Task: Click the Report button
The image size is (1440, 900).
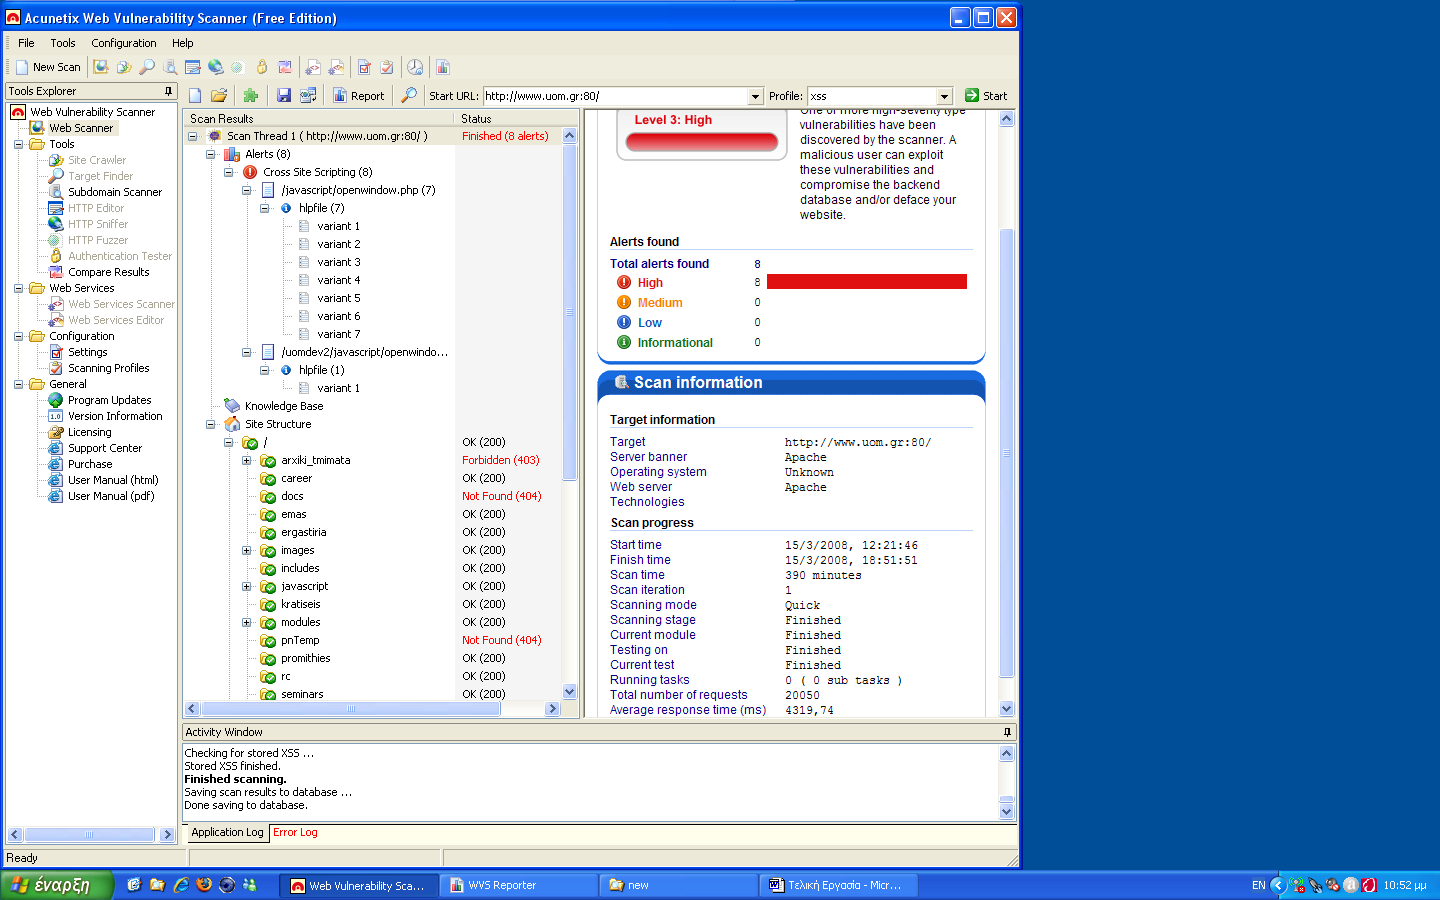Action: [359, 96]
